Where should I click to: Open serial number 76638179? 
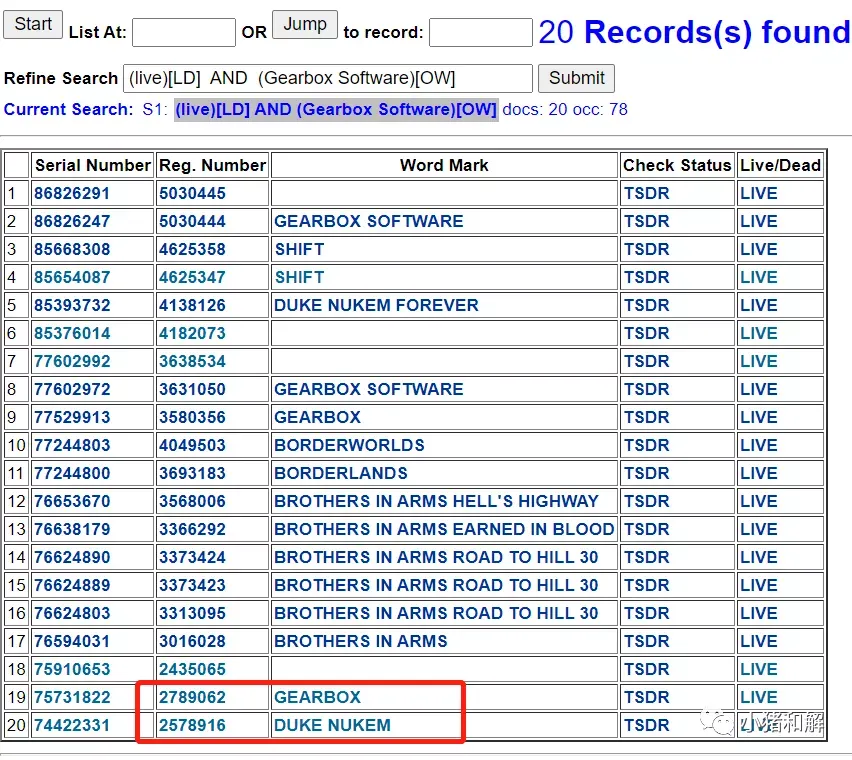tap(72, 529)
